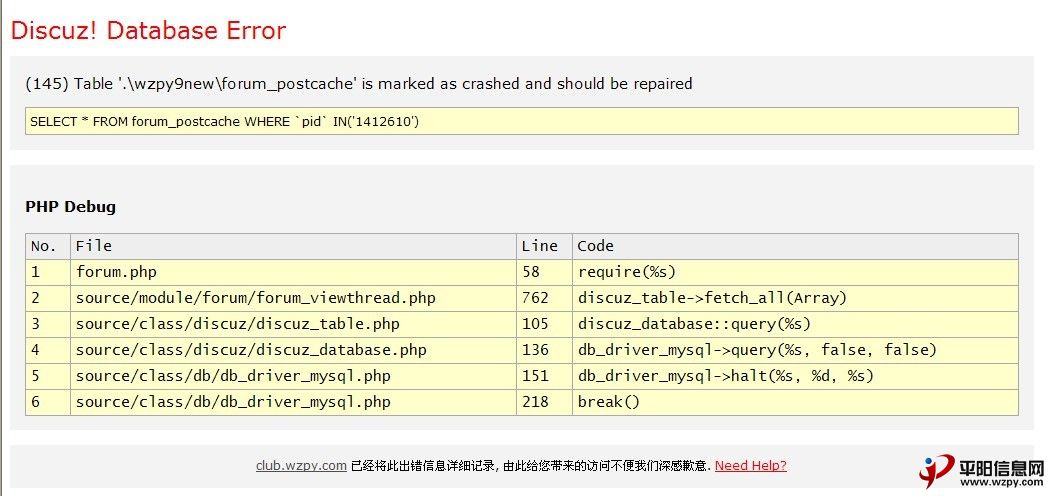Click row number 1 cell
This screenshot has height=496, width=1051.
point(48,272)
